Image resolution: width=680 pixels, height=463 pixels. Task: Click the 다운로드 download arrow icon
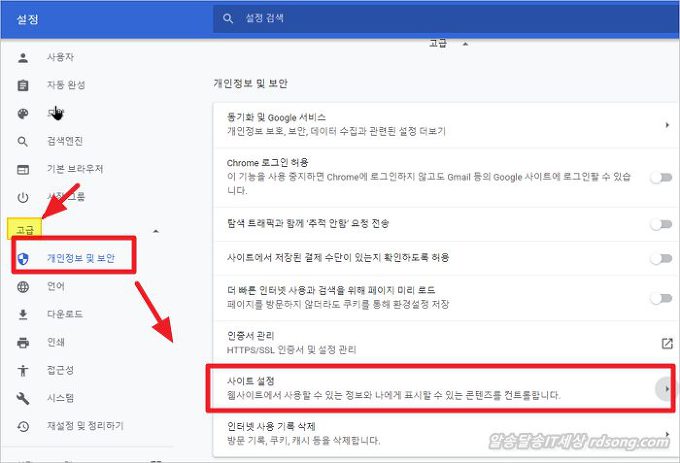coord(23,315)
